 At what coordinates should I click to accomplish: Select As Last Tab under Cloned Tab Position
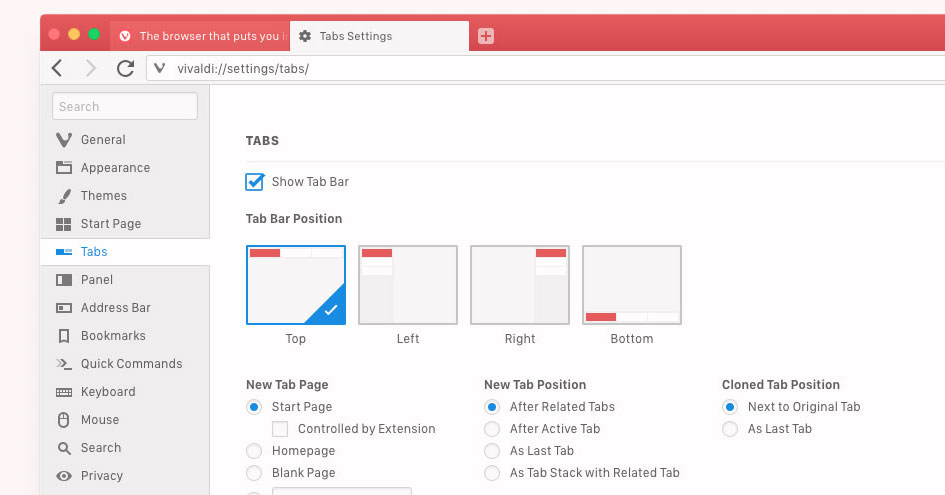pos(730,429)
